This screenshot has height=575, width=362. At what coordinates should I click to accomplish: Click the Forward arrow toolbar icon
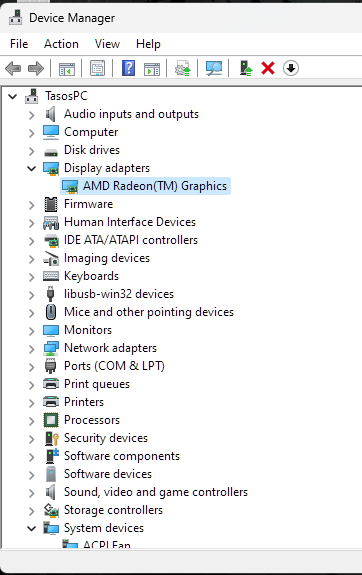click(36, 68)
